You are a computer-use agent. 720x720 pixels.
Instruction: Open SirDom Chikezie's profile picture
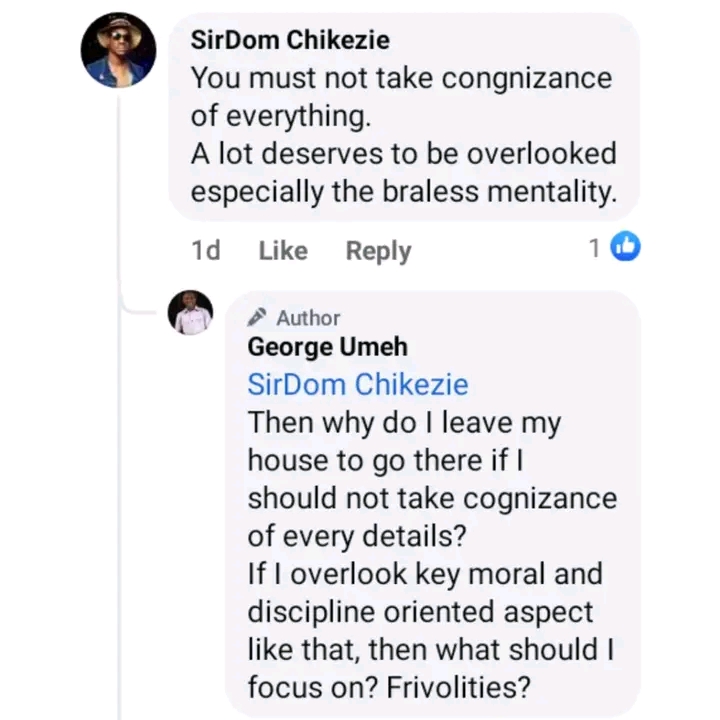click(118, 50)
